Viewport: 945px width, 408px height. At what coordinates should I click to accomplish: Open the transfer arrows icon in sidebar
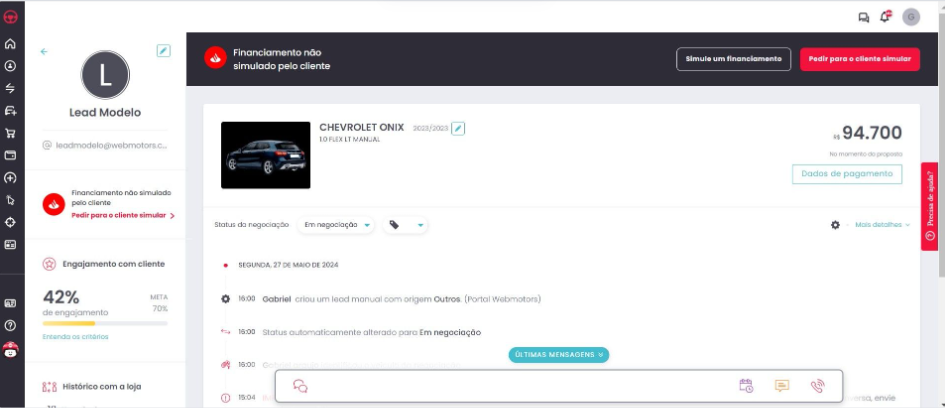click(10, 89)
